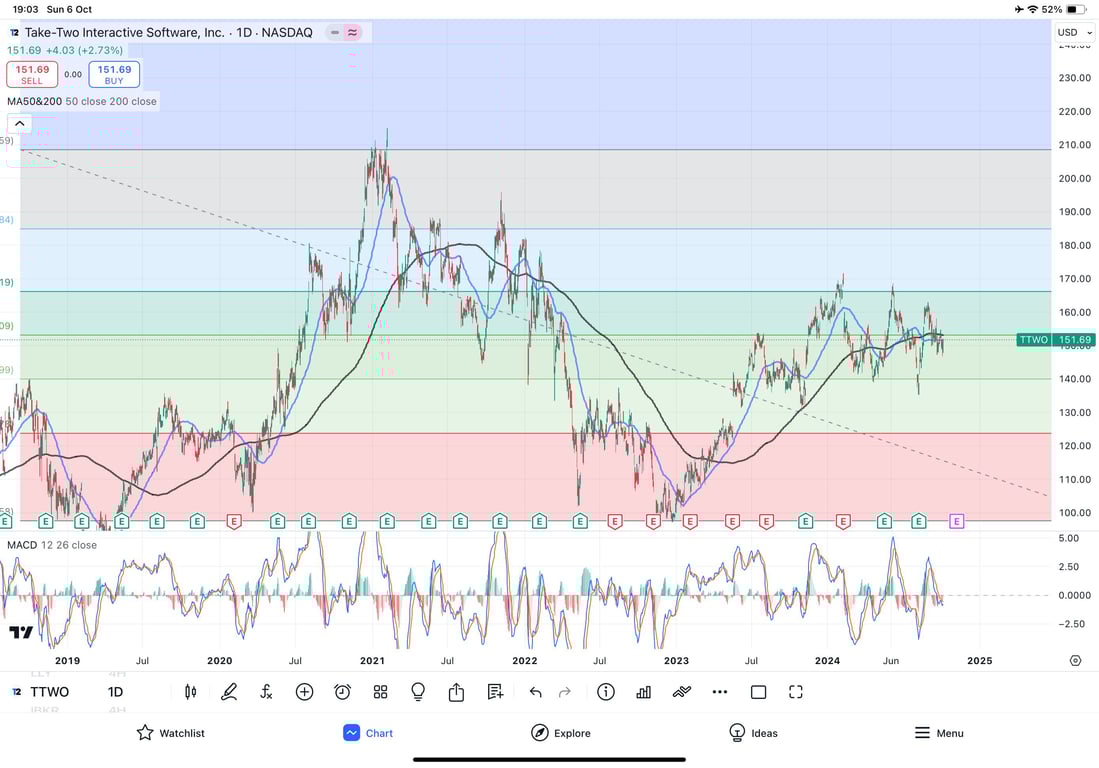The height and width of the screenshot is (768, 1099).
Task: Tap the 0.00 spread value
Action: coord(73,74)
